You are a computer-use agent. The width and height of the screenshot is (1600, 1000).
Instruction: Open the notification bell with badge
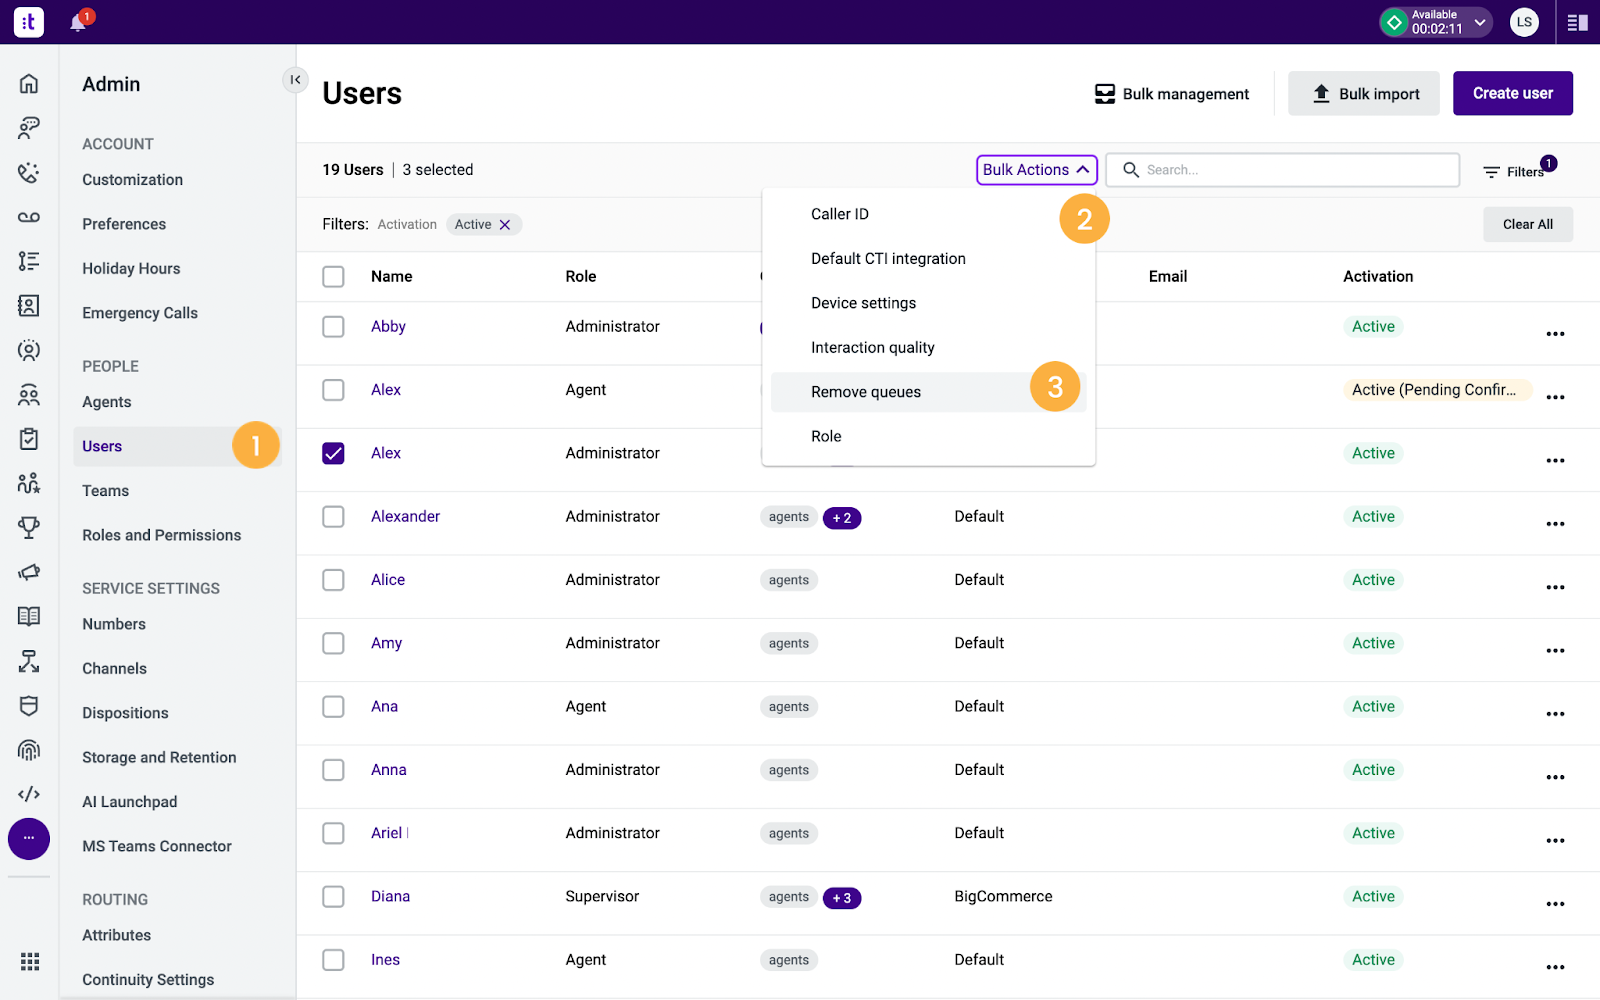point(79,22)
